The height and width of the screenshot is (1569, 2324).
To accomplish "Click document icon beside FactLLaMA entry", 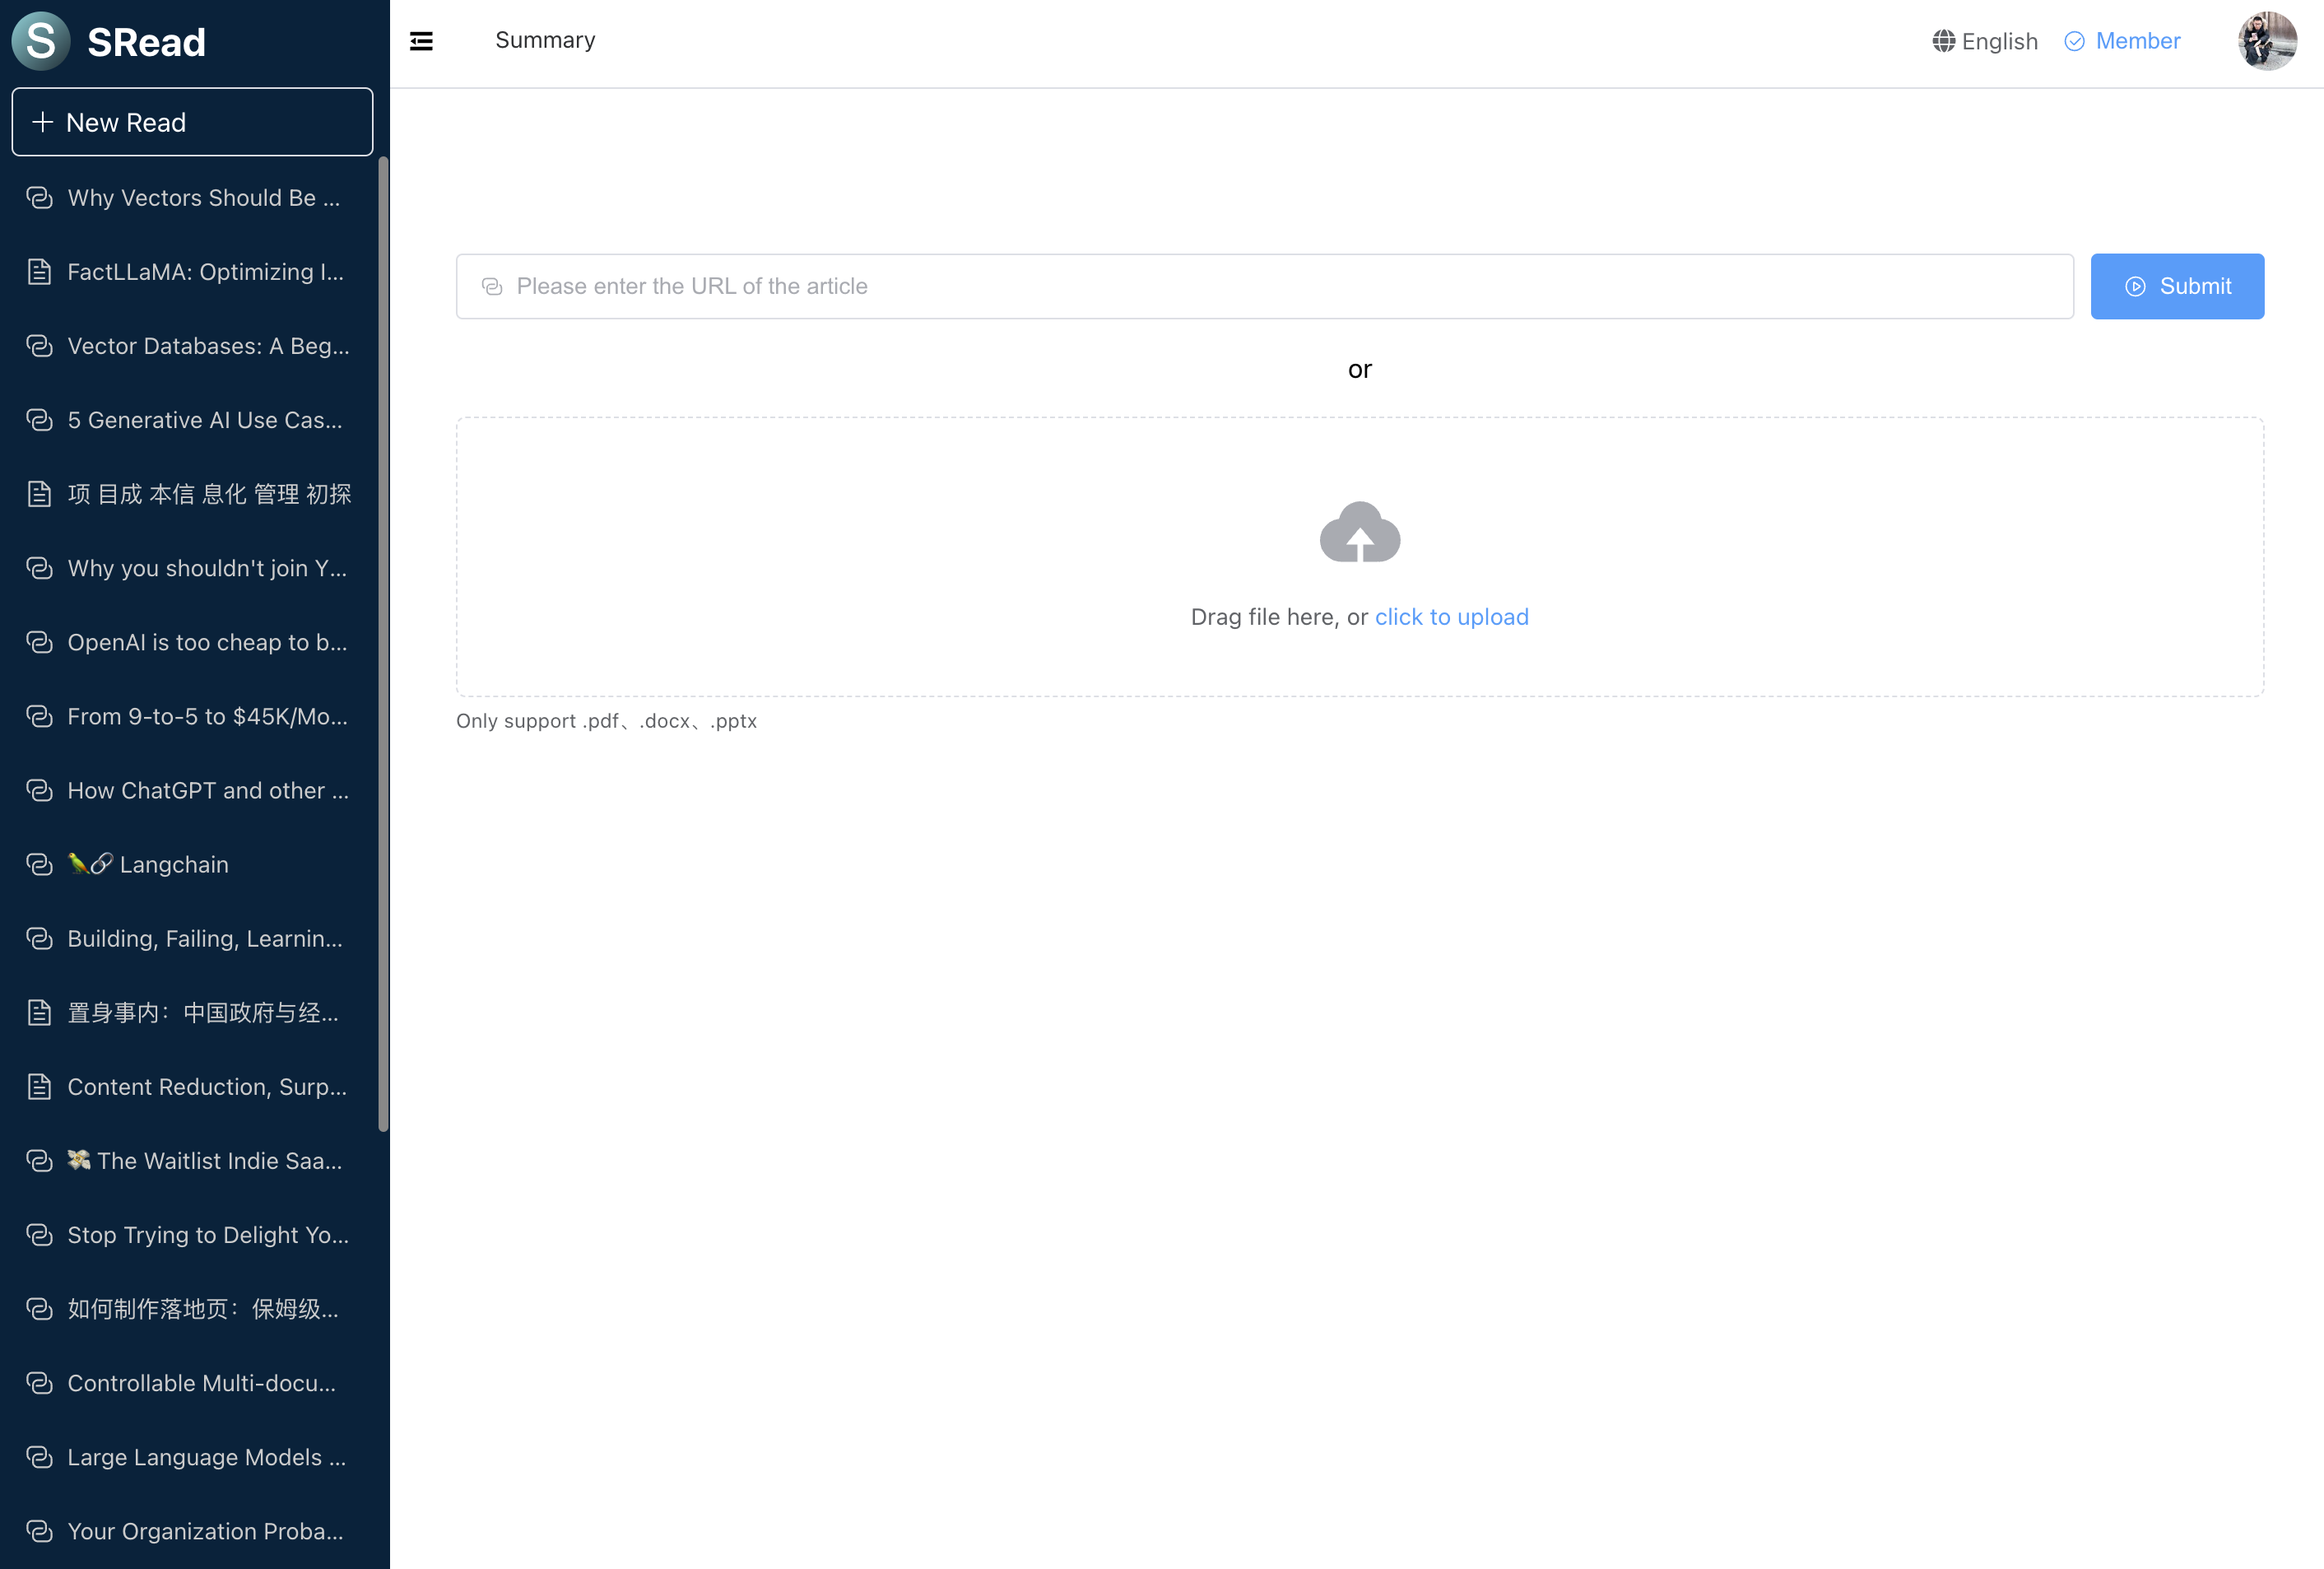I will pos(39,272).
